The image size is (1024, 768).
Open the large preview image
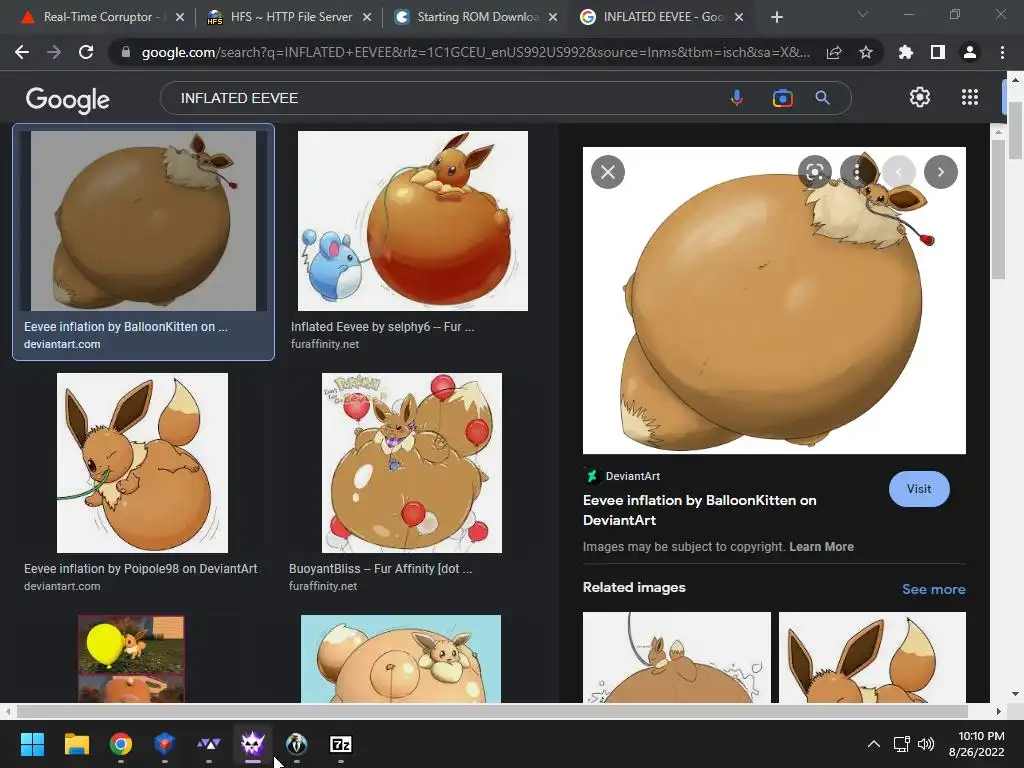774,300
